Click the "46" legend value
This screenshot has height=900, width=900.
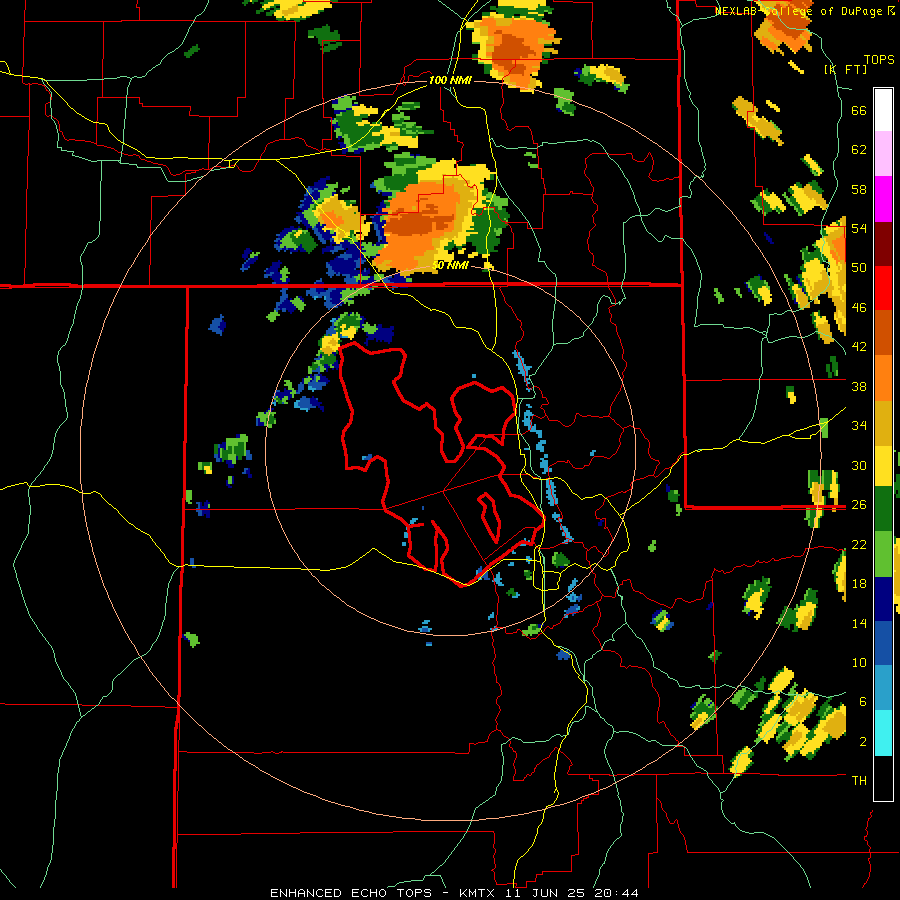click(x=859, y=308)
